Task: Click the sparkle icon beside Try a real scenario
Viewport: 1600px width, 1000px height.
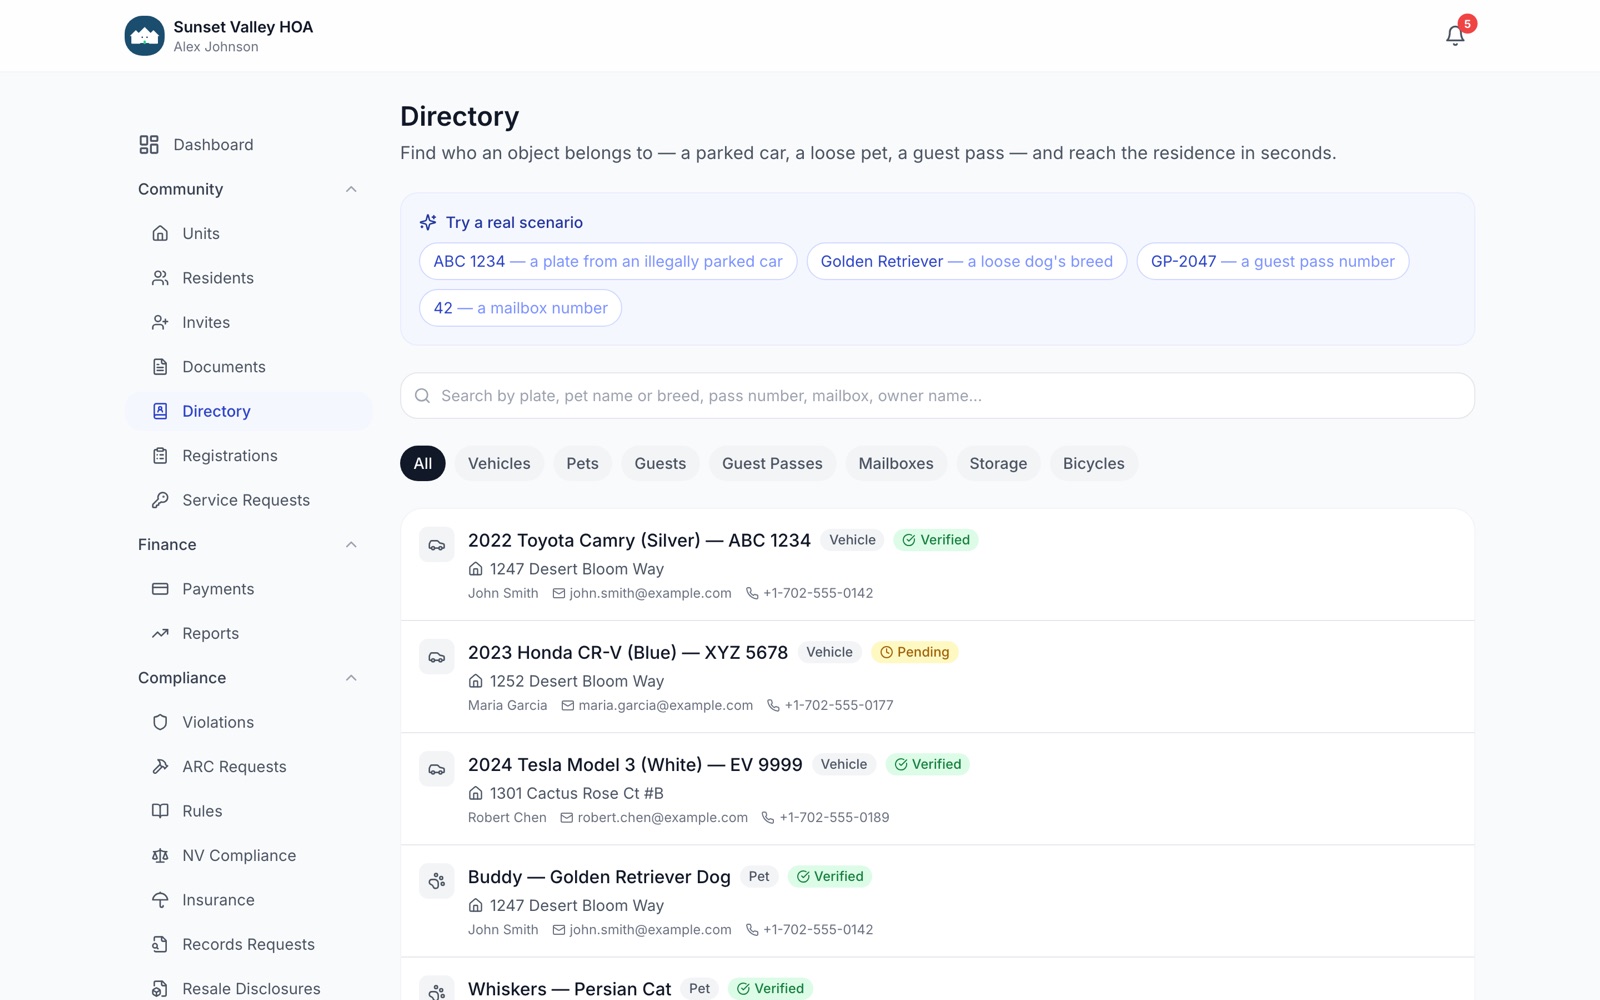Action: 428,222
